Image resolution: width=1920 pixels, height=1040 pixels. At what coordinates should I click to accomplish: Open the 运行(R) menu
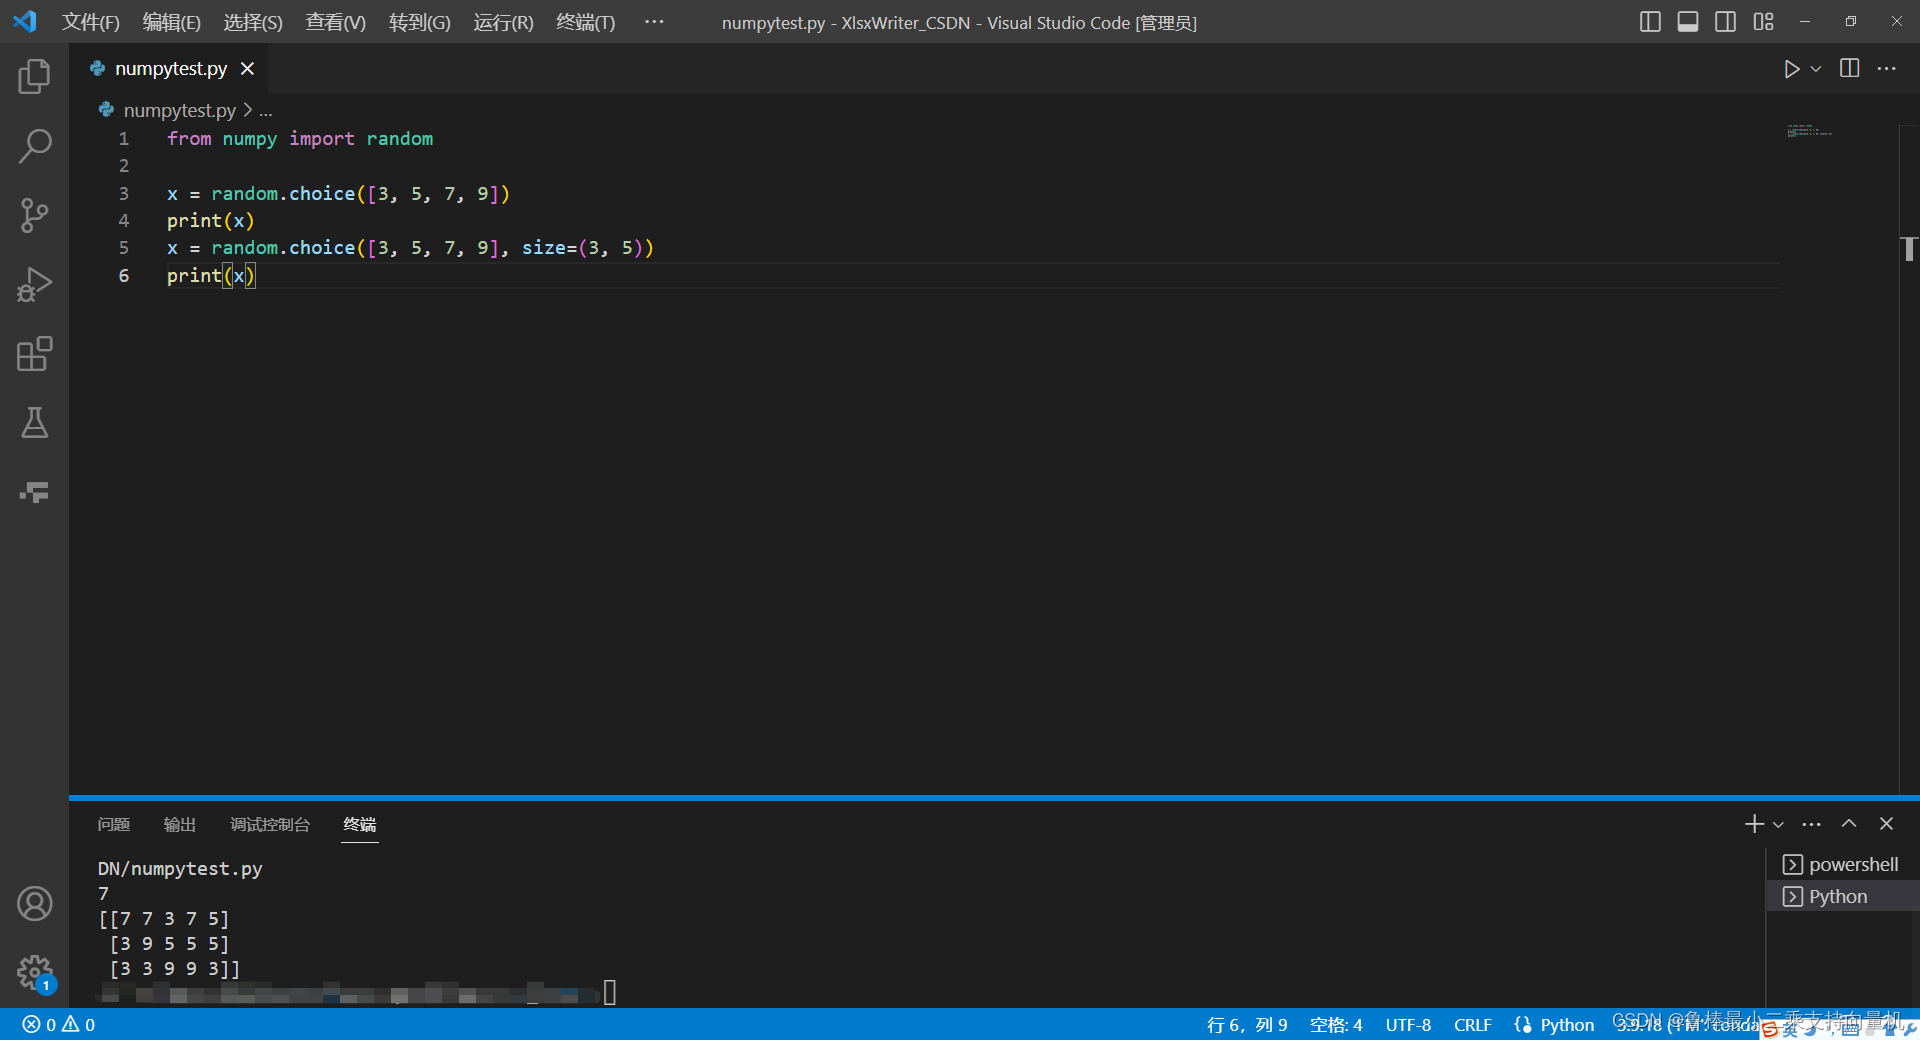point(504,22)
